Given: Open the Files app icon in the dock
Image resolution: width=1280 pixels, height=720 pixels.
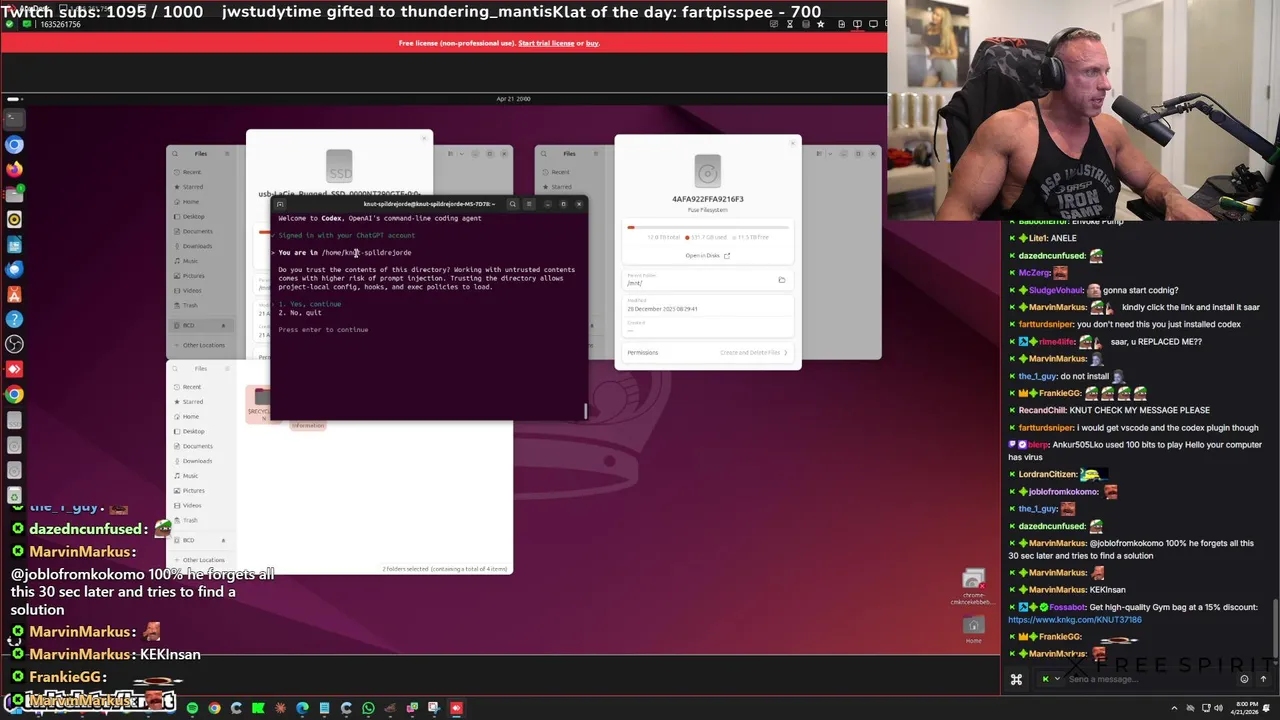Looking at the screenshot, I should (14, 195).
